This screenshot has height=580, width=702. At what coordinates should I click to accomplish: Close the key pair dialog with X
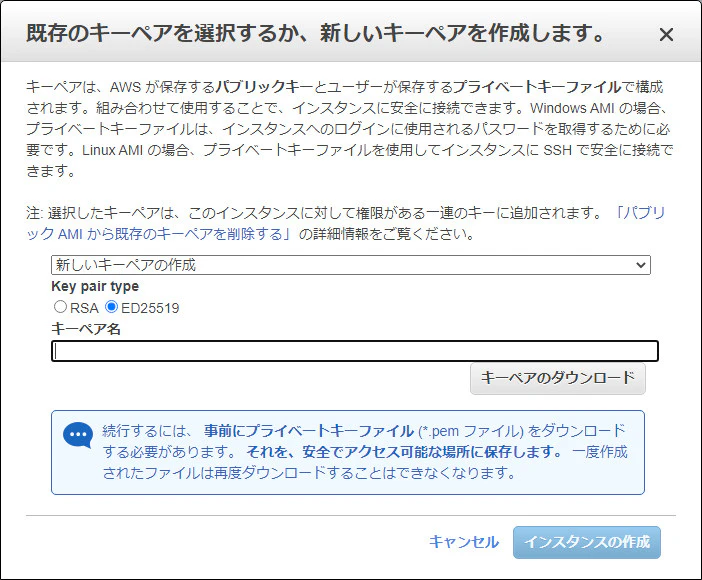click(666, 34)
